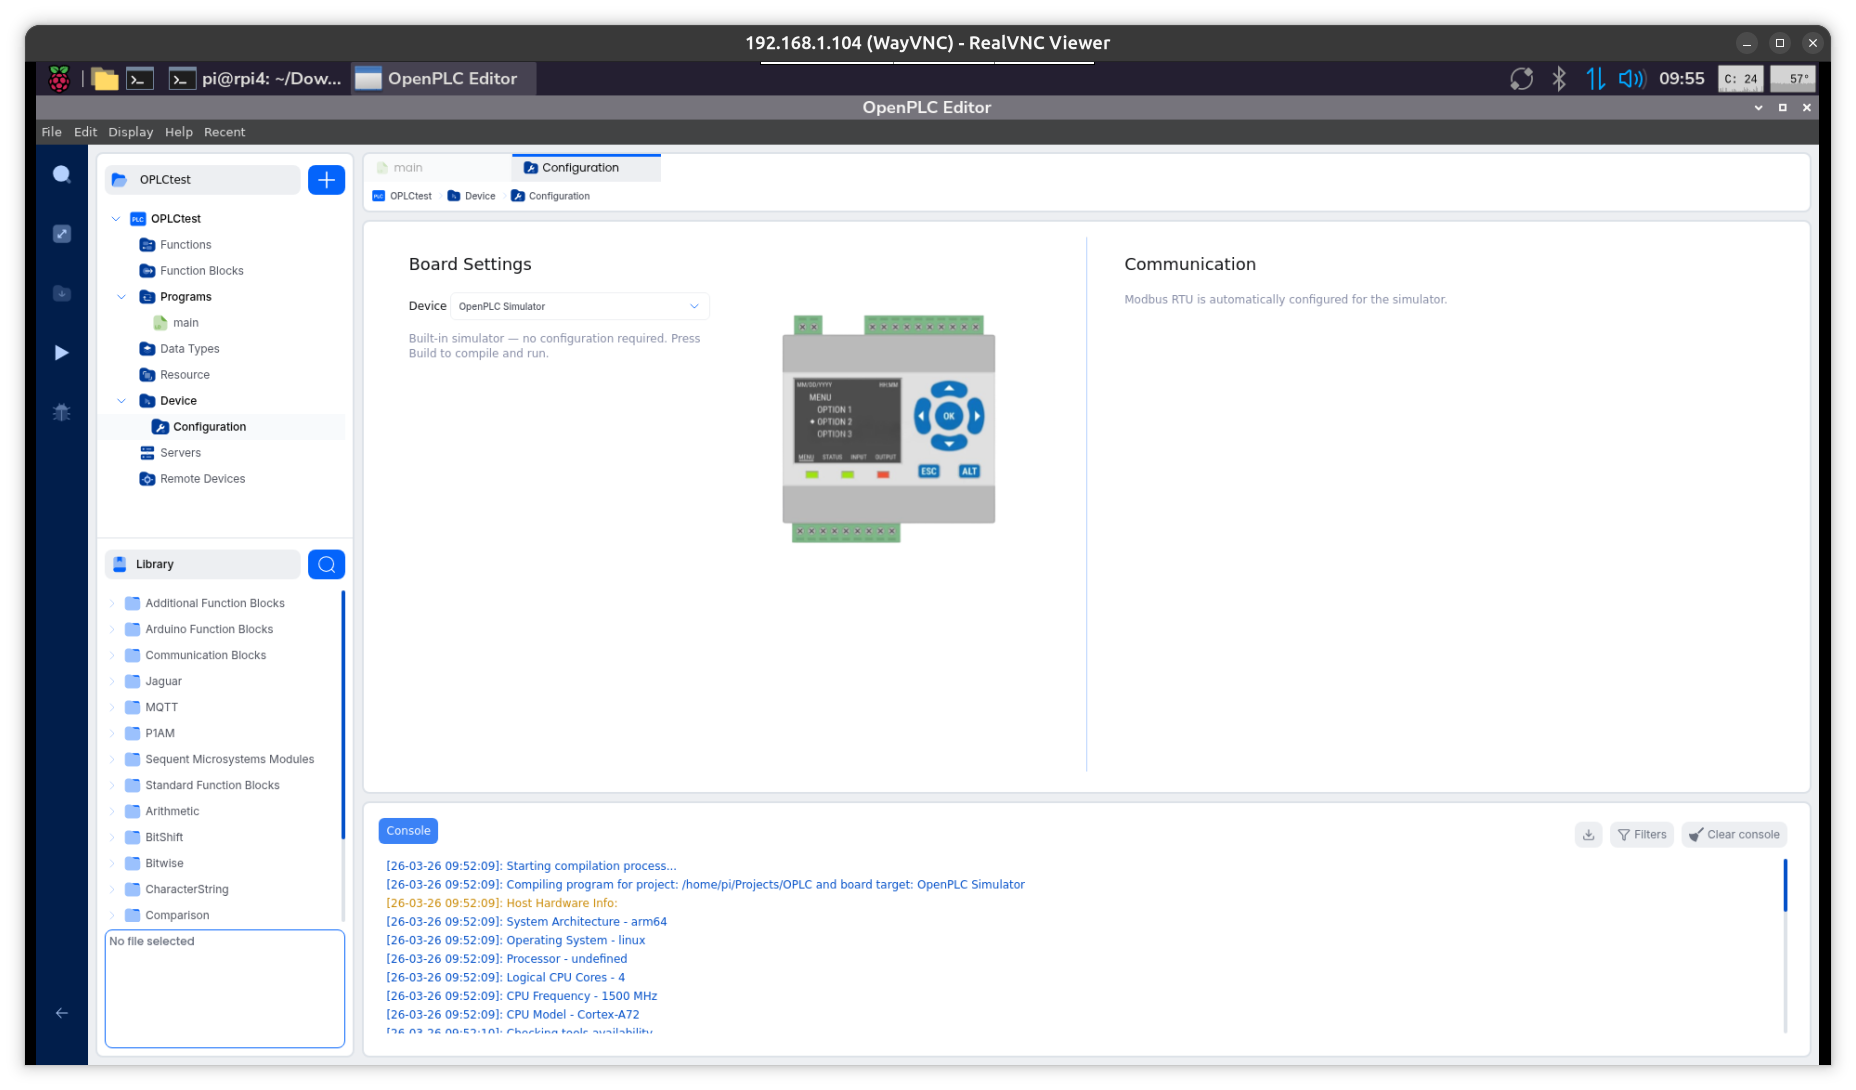Viewport: 1856px width, 1090px height.
Task: Click the debugger bug icon in sidebar
Action: point(62,412)
